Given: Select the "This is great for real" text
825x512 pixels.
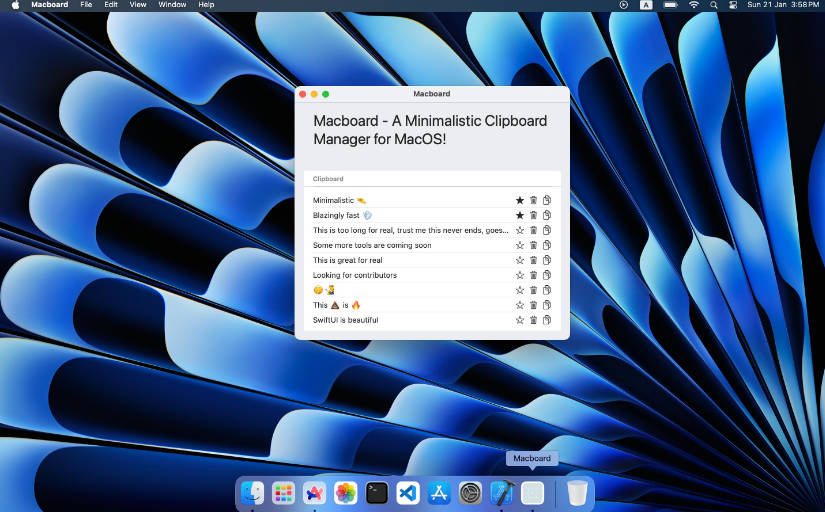Looking at the screenshot, I should [347, 260].
